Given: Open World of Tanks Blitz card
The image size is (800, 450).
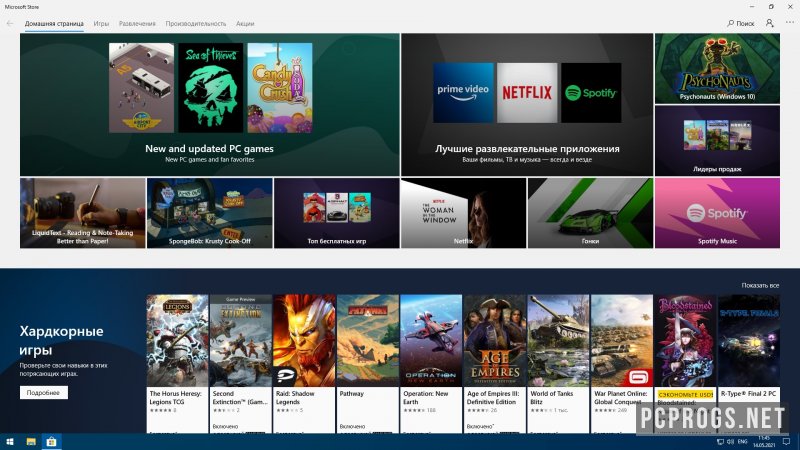Looking at the screenshot, I should click(x=558, y=364).
